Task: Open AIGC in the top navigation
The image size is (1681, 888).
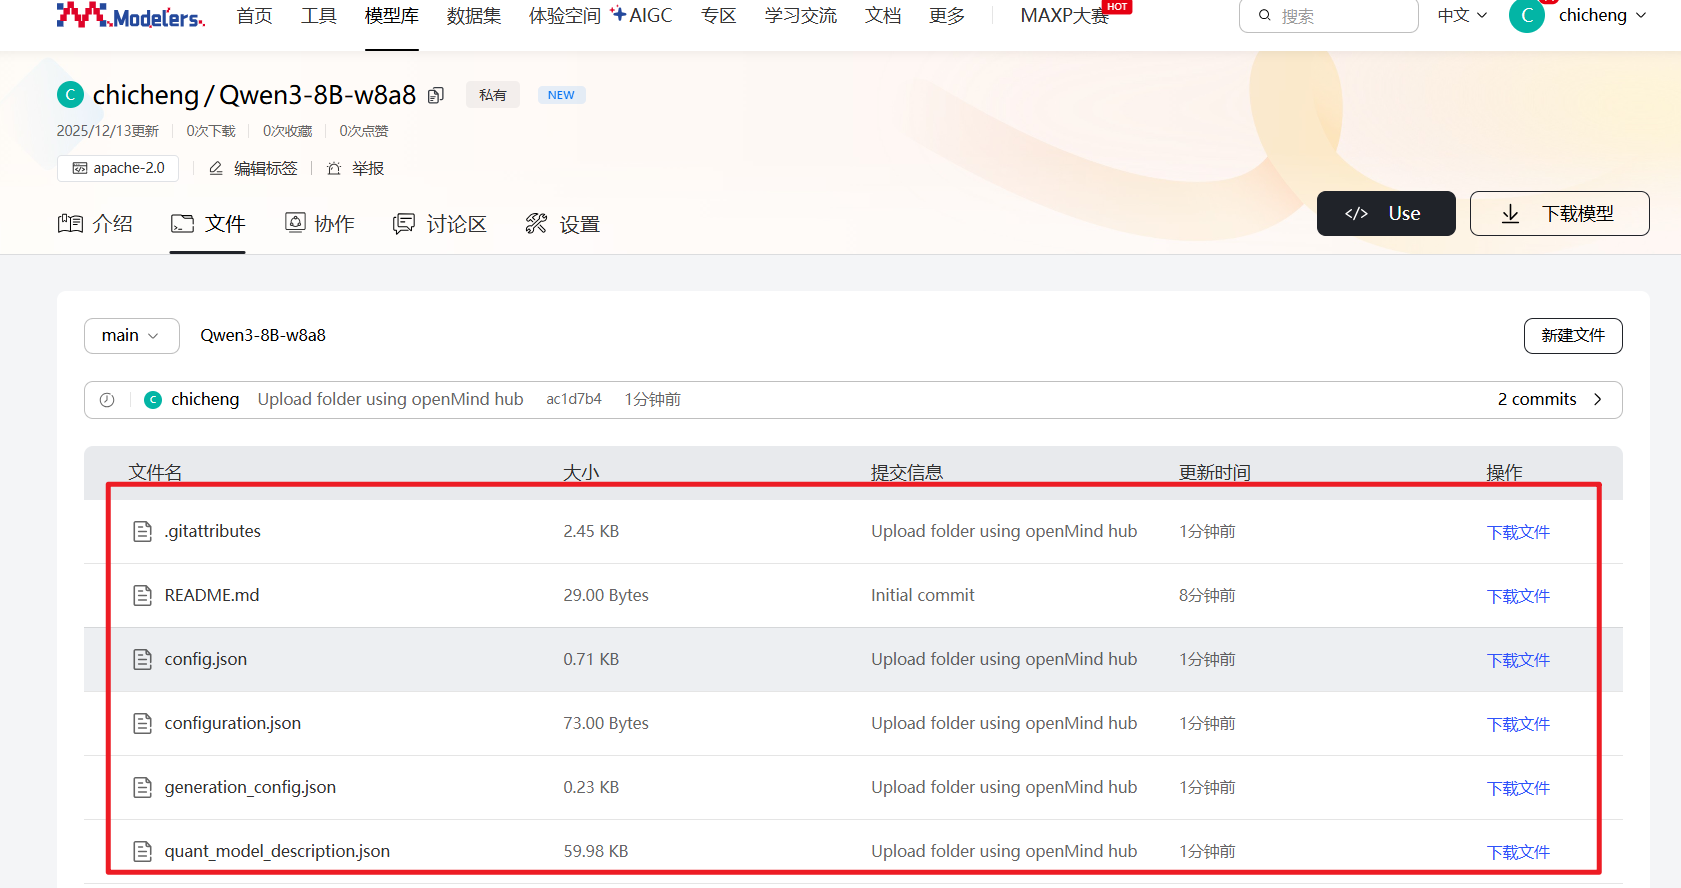Action: 642,15
